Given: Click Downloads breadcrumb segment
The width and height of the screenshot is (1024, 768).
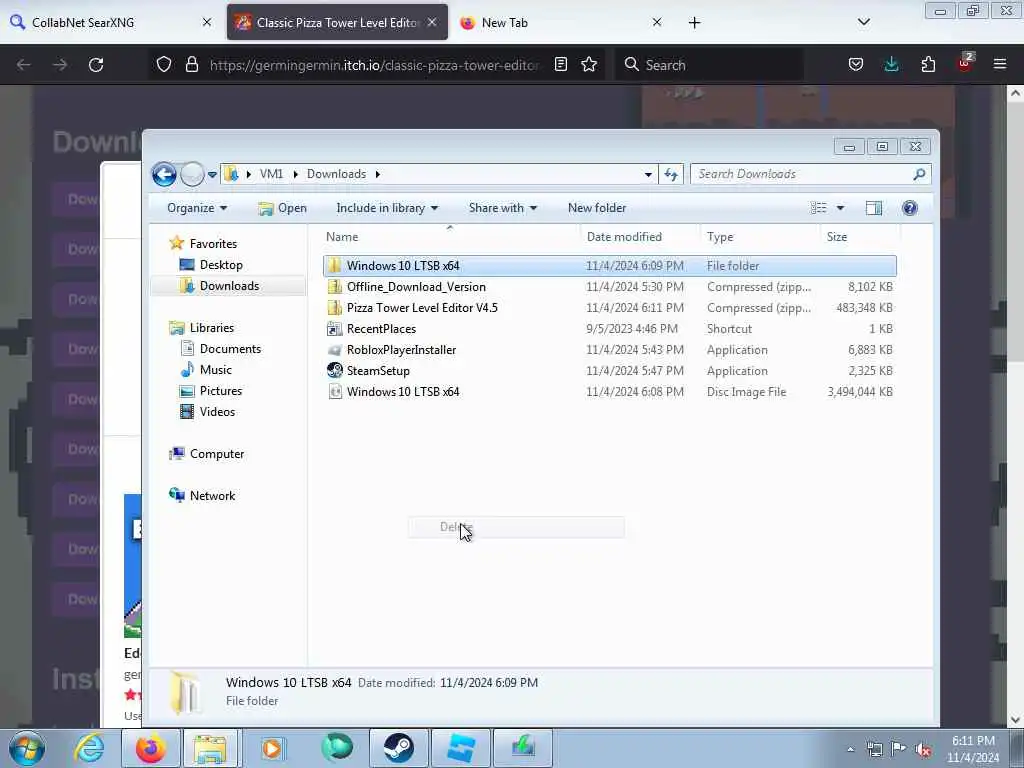Looking at the screenshot, I should pyautogui.click(x=336, y=174).
